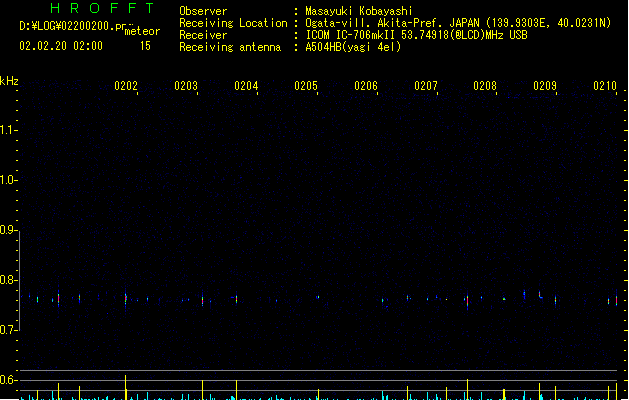The image size is (629, 400).
Task: Click the 0.8 kHz axis label
Action: click(8, 280)
